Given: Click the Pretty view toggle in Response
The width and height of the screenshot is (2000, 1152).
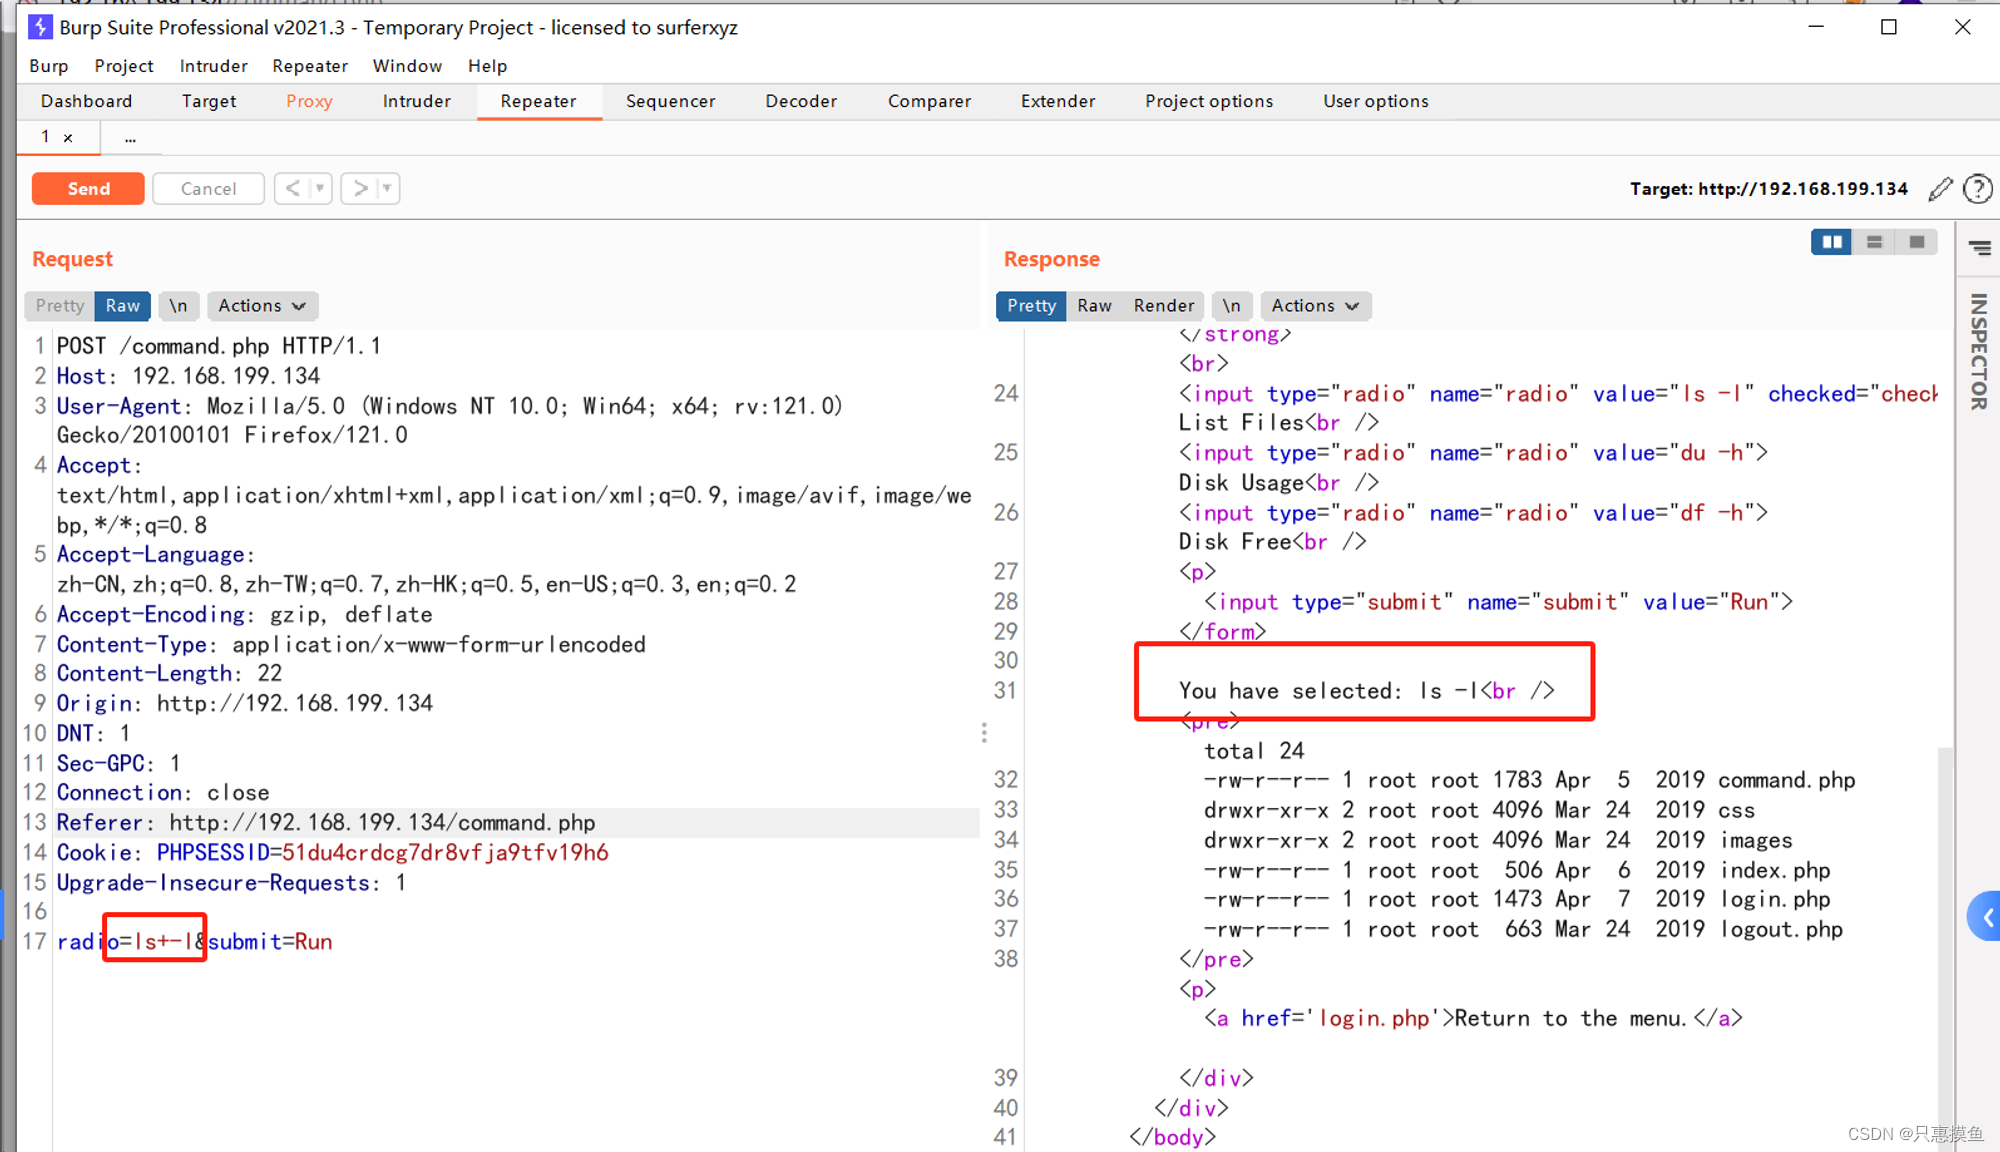Looking at the screenshot, I should tap(1029, 305).
